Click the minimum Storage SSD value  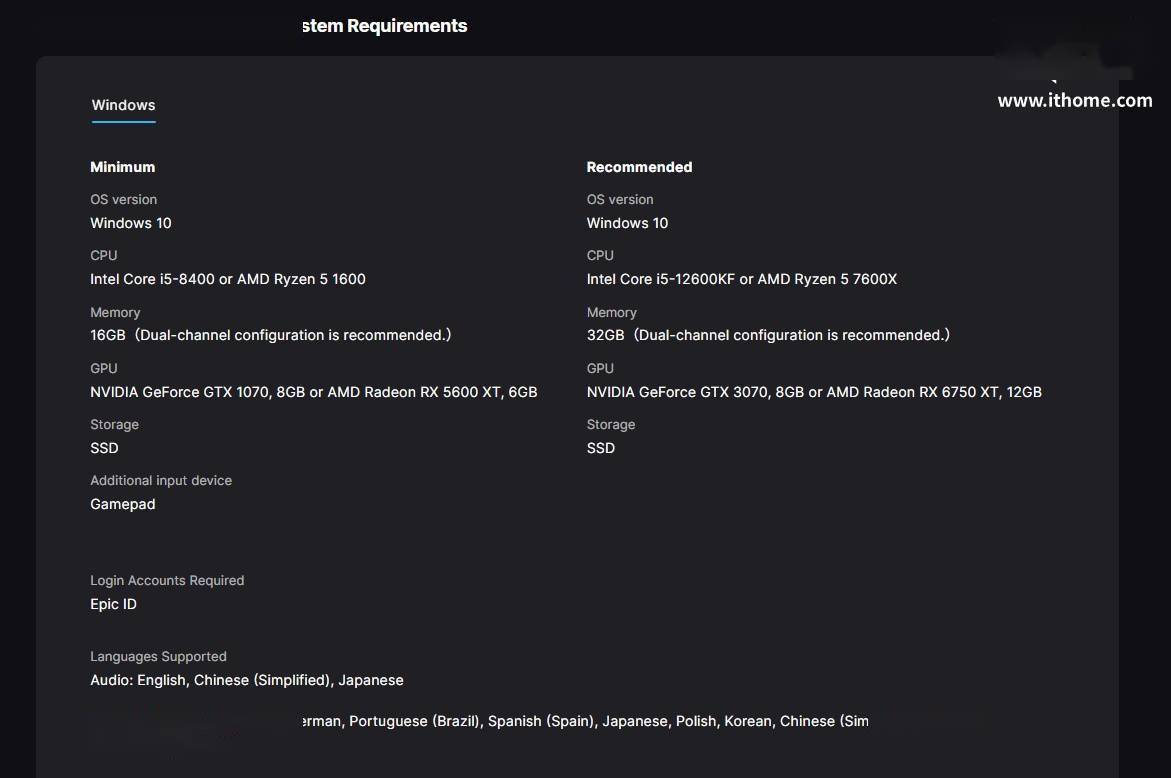(105, 448)
